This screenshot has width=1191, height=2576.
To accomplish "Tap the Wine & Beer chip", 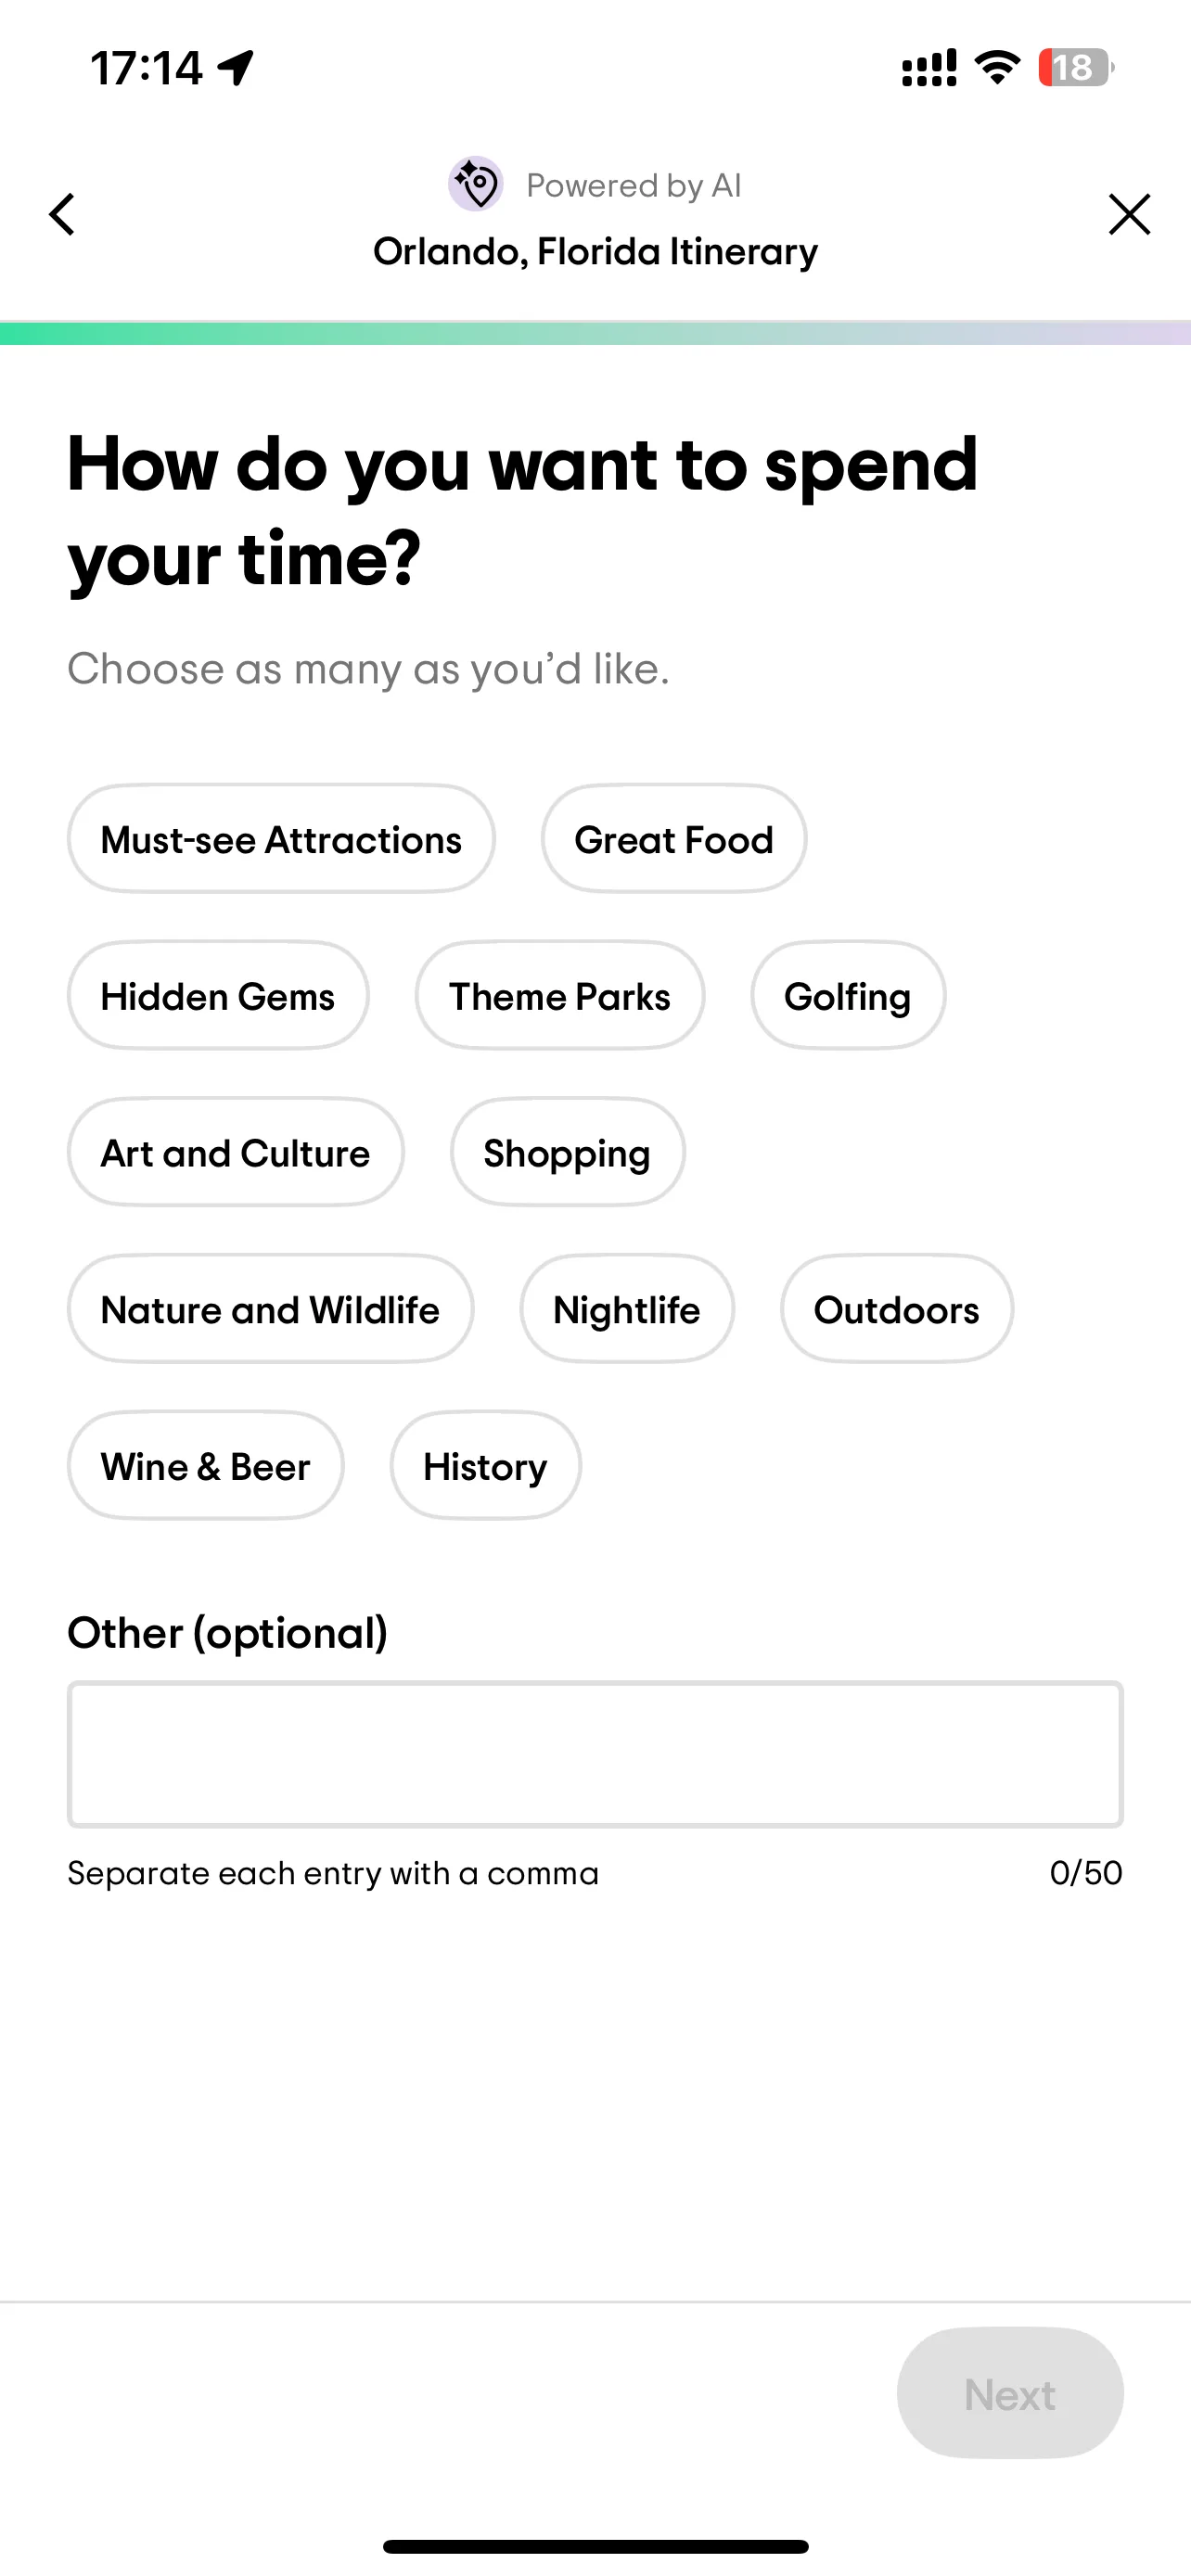I will [x=206, y=1466].
